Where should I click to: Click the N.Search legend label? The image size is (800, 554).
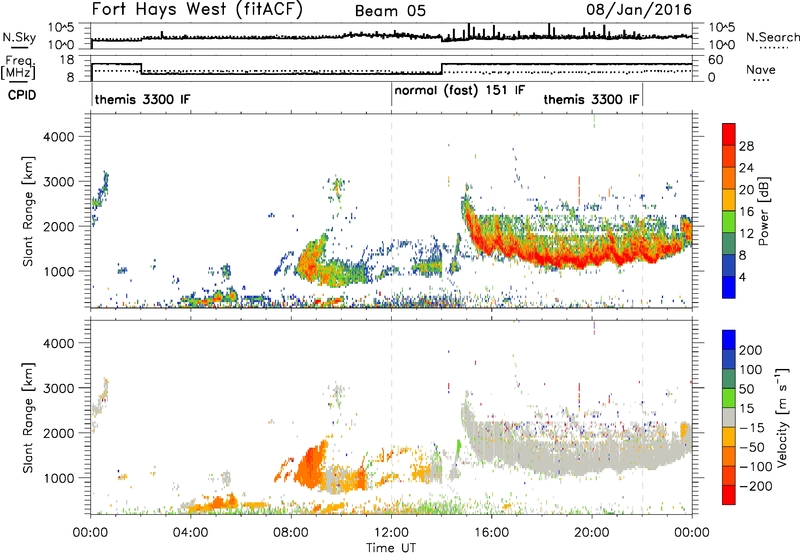coord(772,37)
